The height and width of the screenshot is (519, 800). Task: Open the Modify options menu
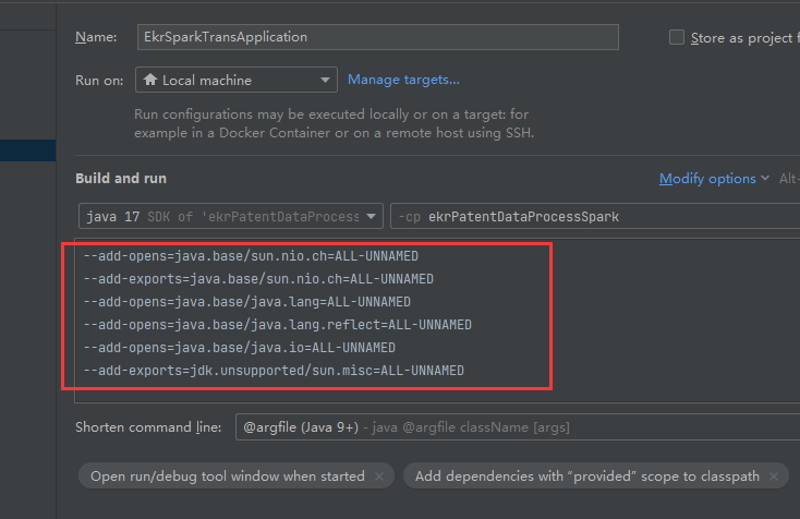click(707, 179)
